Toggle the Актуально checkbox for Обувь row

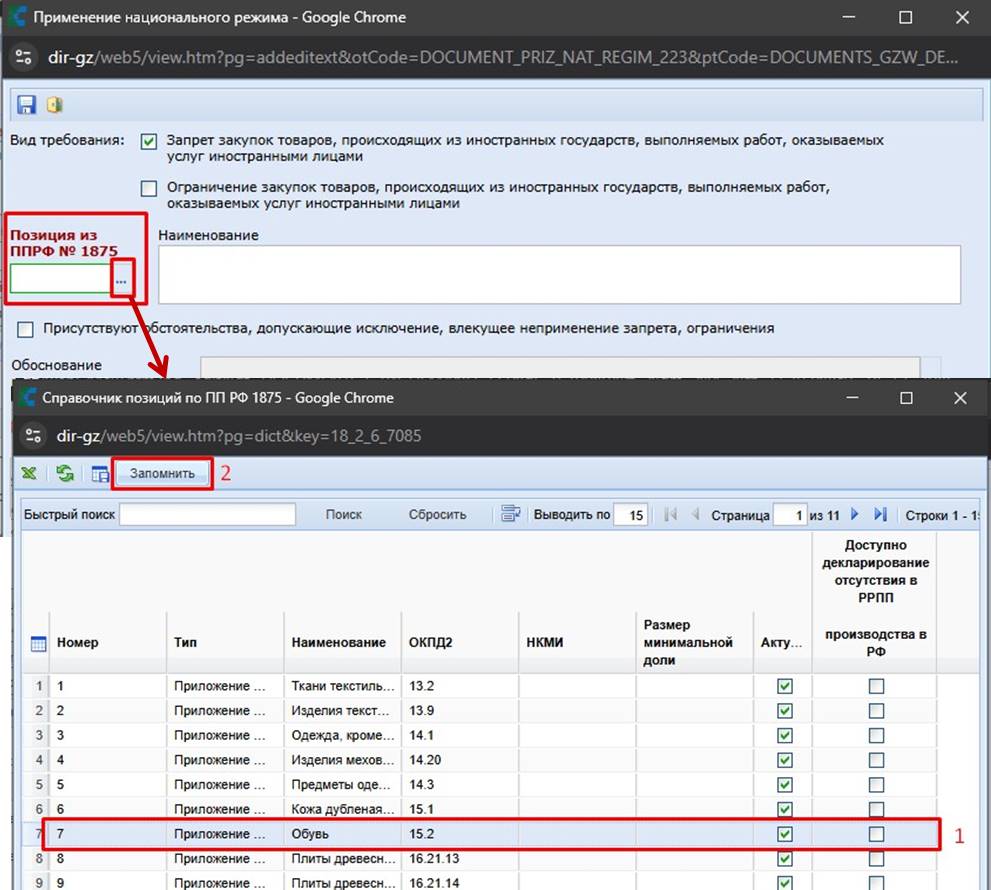(784, 834)
